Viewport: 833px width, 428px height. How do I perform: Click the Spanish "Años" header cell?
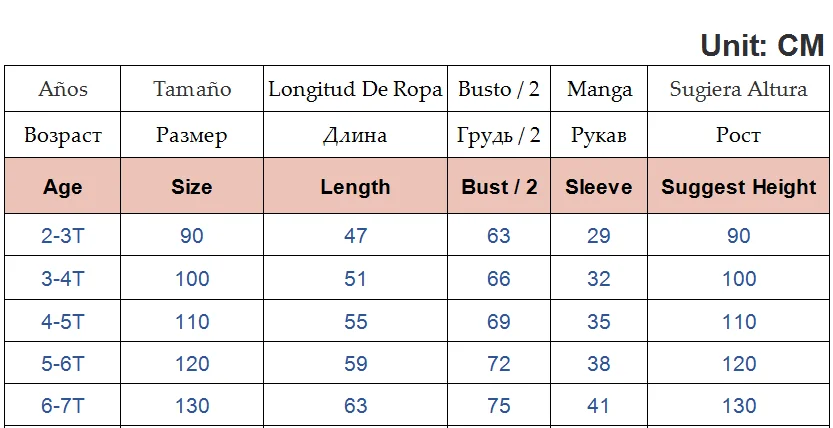[63, 89]
